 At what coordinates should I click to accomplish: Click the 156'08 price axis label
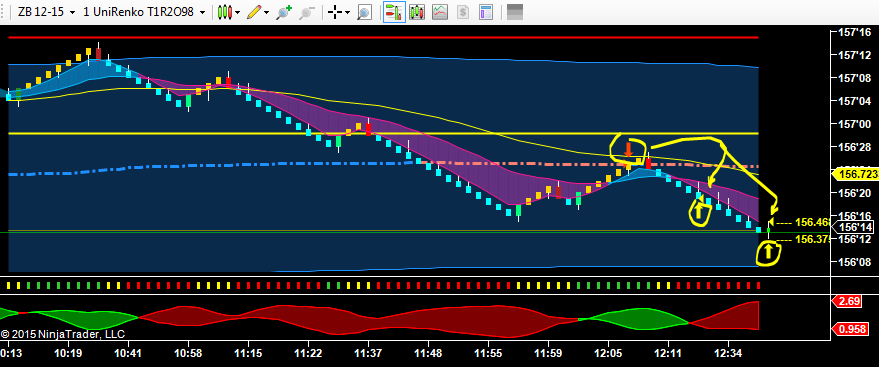pyautogui.click(x=855, y=262)
